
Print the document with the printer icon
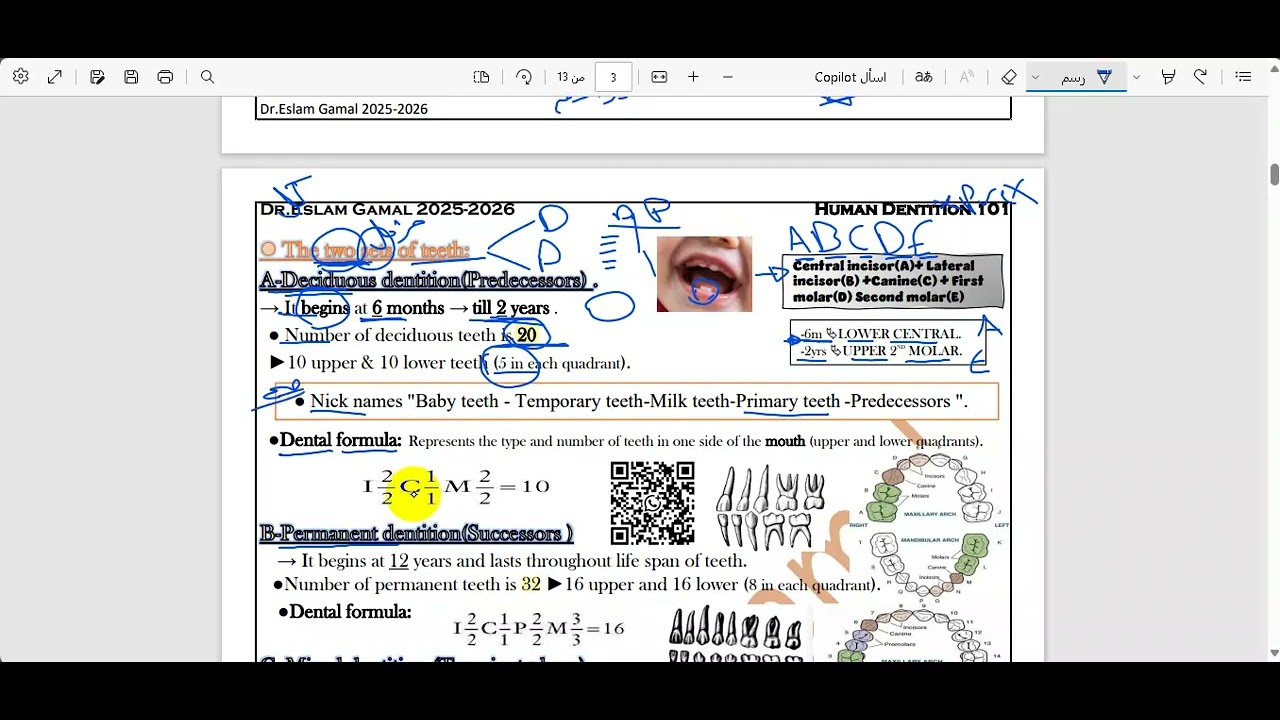tap(165, 77)
